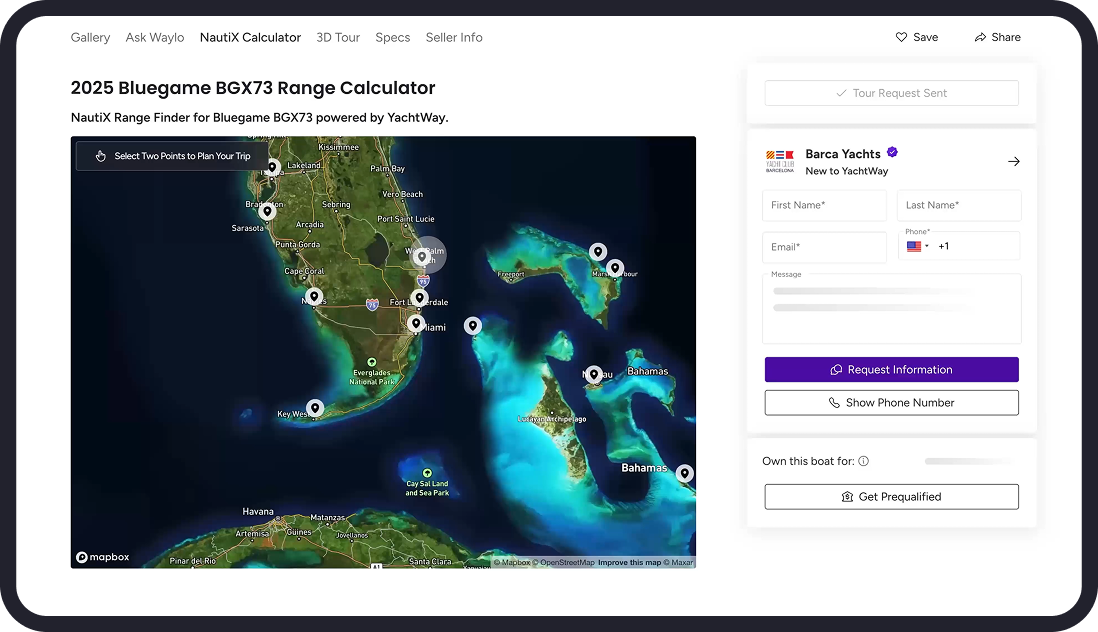This screenshot has height=632, width=1098.
Task: Select the Key West map pin
Action: click(315, 407)
